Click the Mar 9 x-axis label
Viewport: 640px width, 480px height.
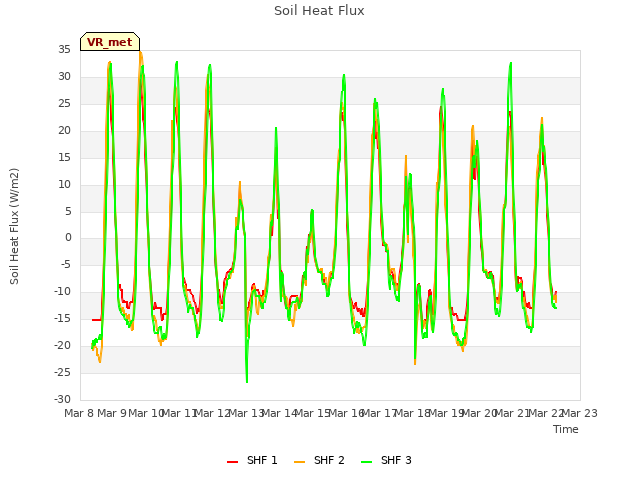click(x=113, y=413)
